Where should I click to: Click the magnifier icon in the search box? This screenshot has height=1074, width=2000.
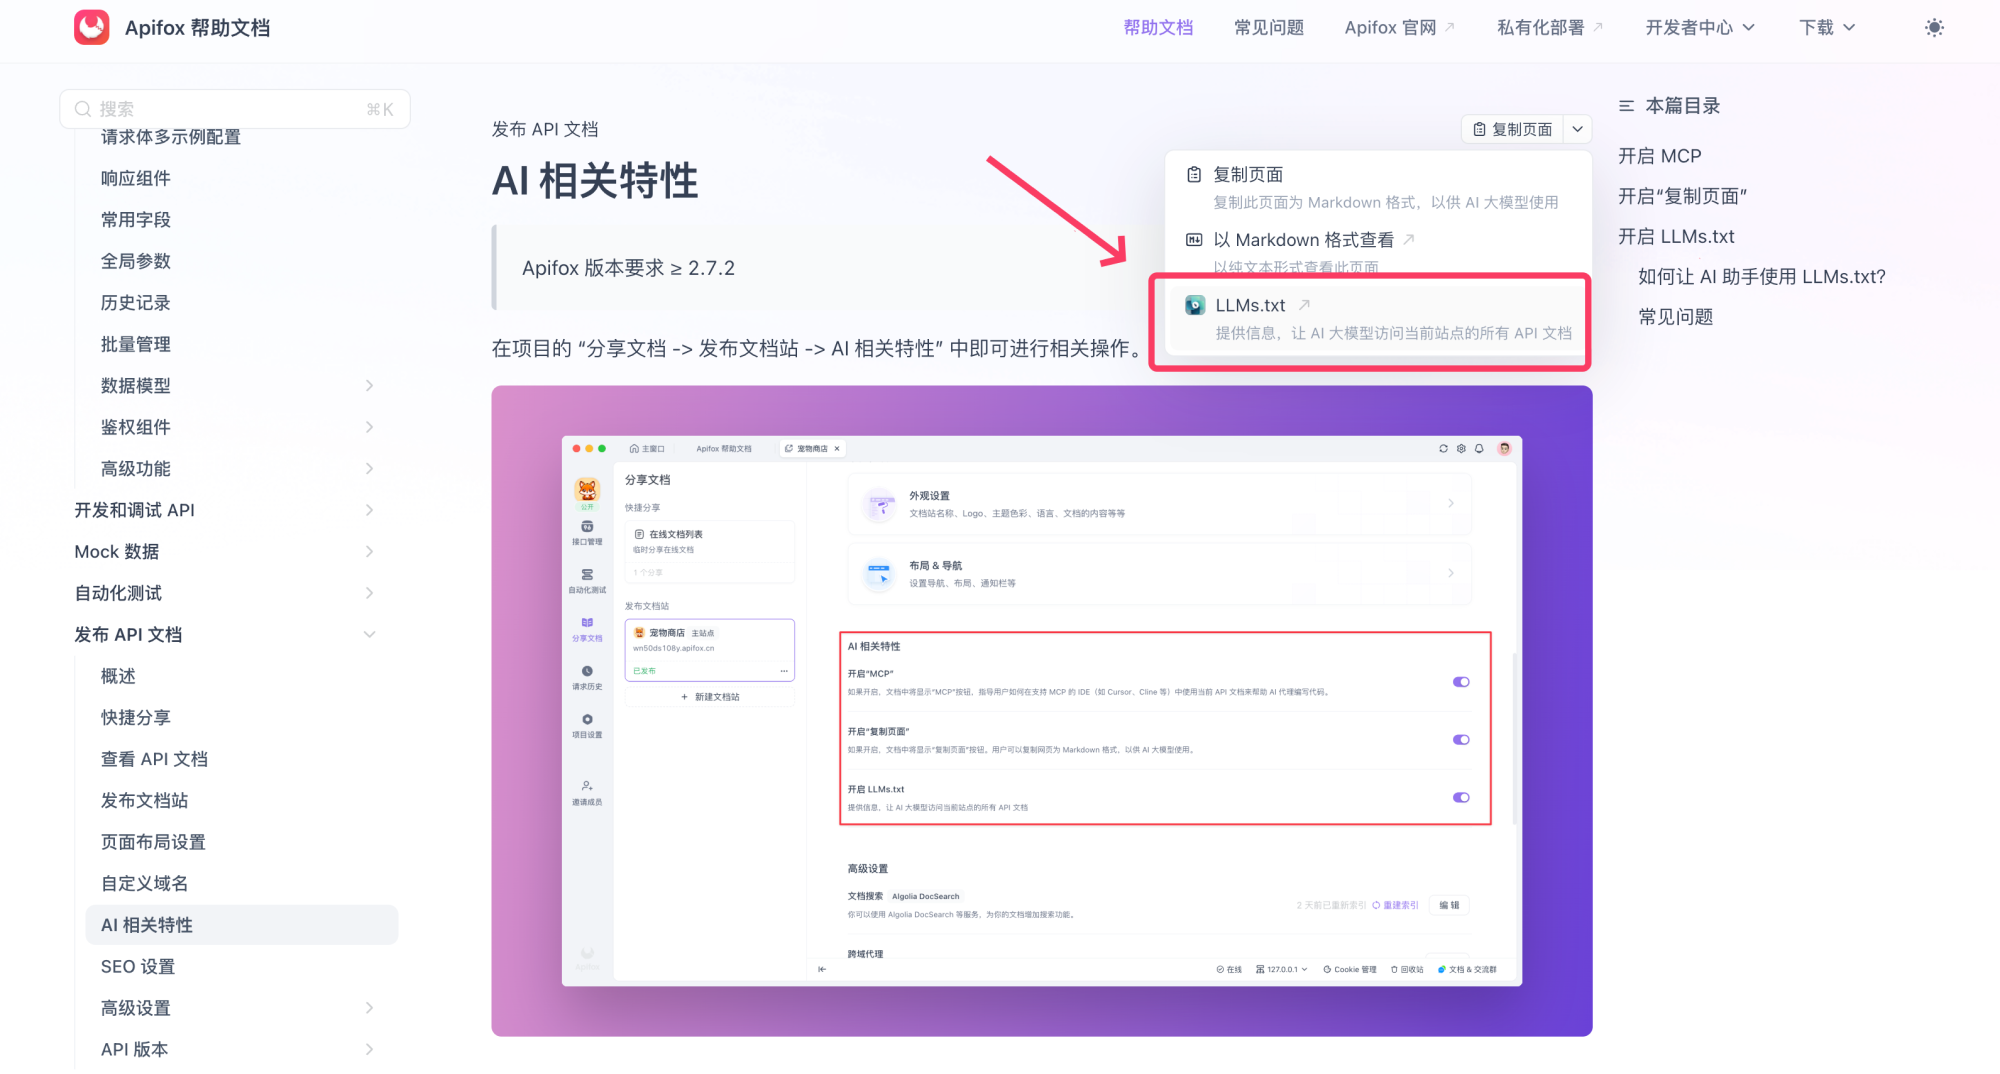(83, 109)
